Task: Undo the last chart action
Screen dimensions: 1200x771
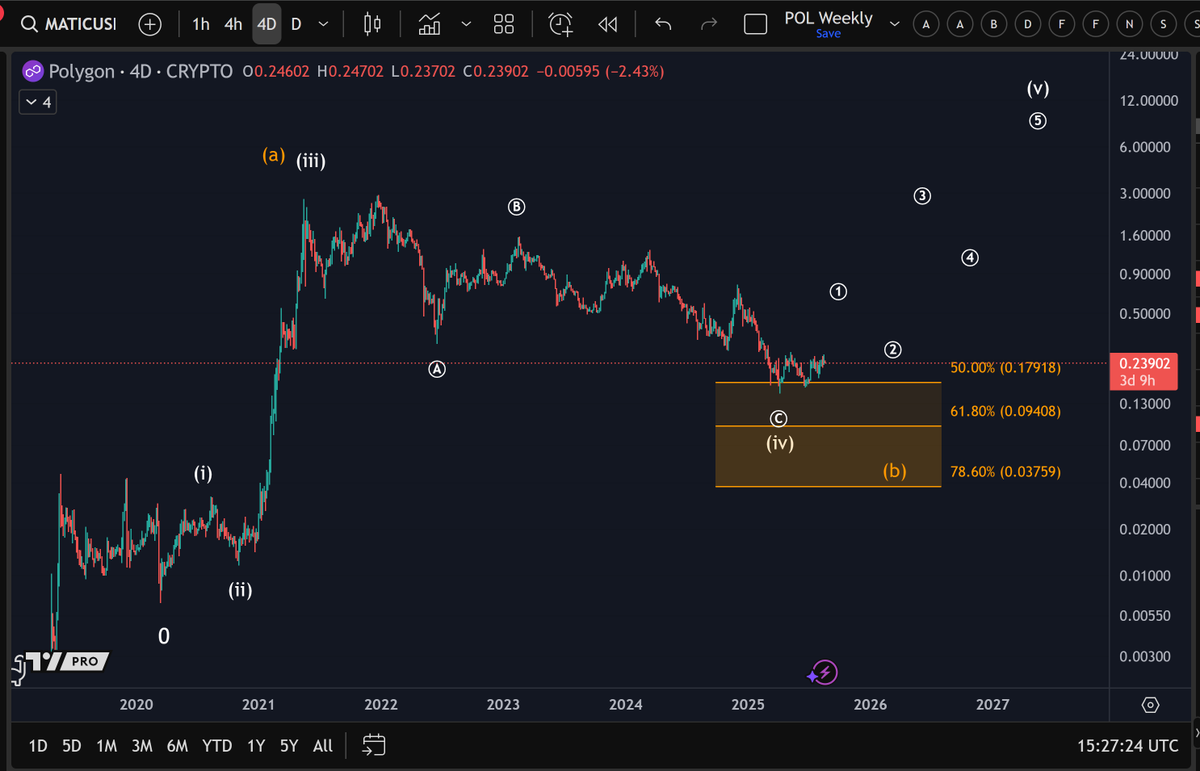Action: pyautogui.click(x=662, y=23)
